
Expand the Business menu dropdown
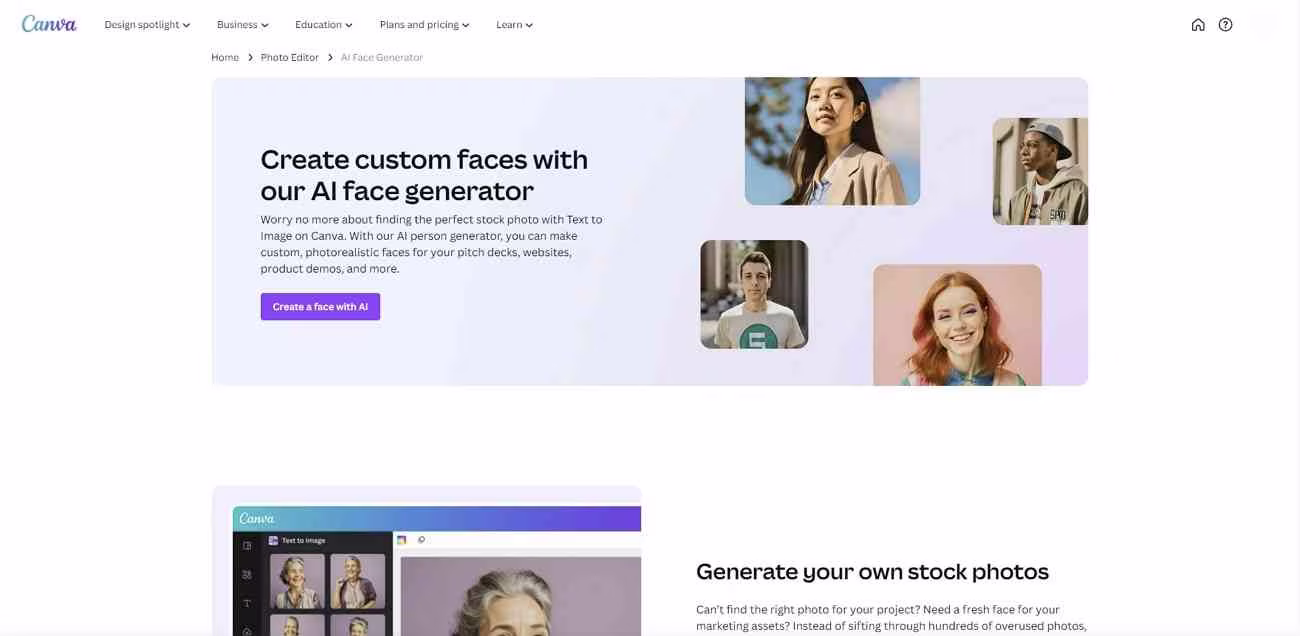click(243, 25)
